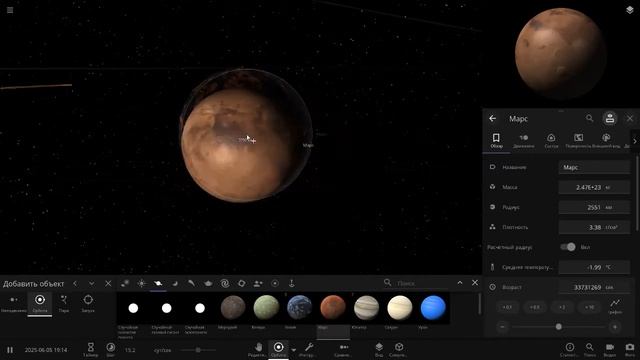This screenshot has height=360, width=640.
Task: Select the galaxies category icon
Action: point(125,283)
